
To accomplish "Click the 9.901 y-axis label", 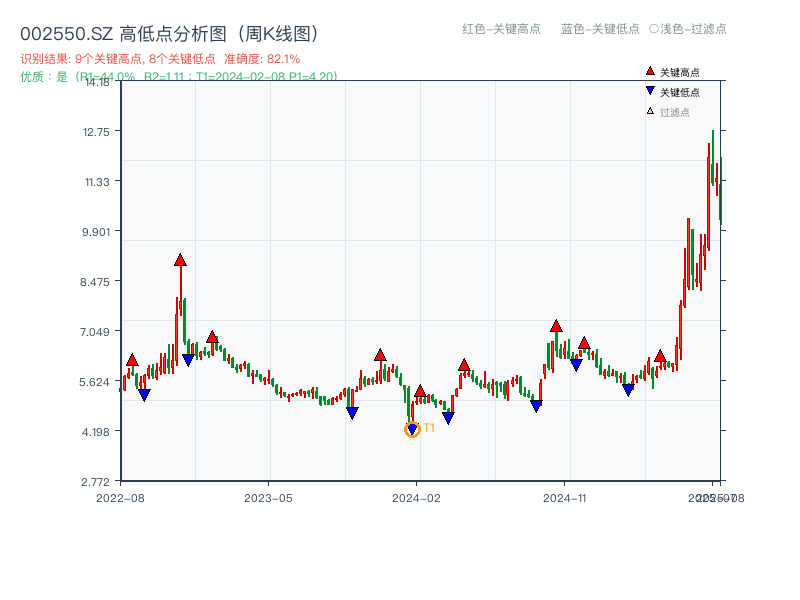I will pyautogui.click(x=96, y=232).
